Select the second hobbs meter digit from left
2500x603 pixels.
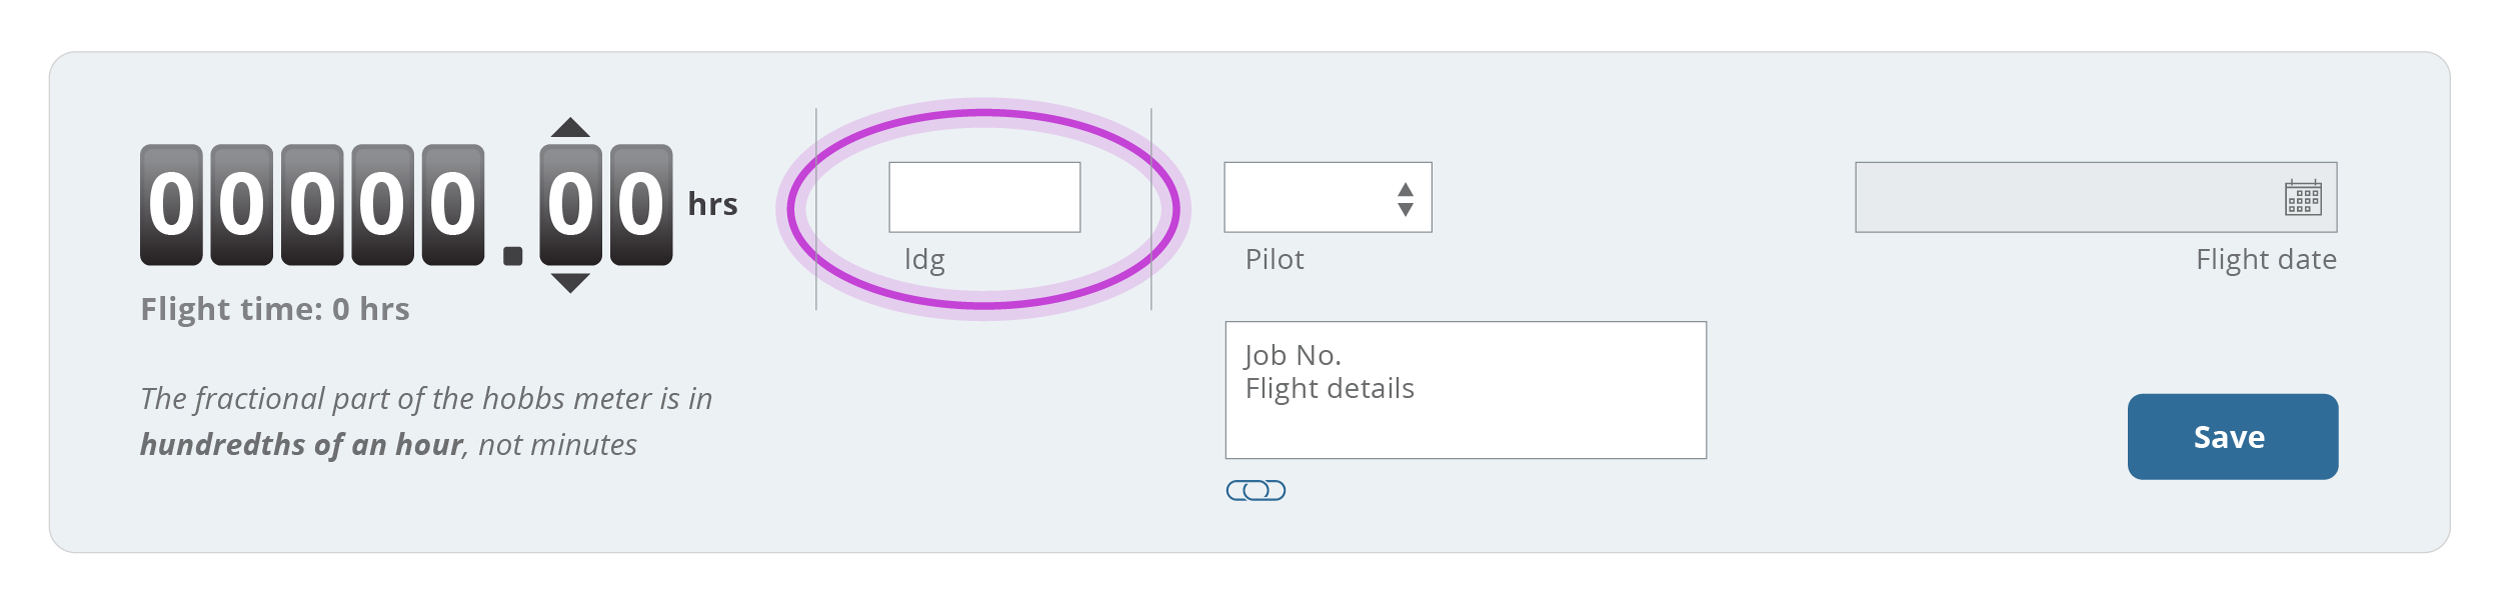241,205
